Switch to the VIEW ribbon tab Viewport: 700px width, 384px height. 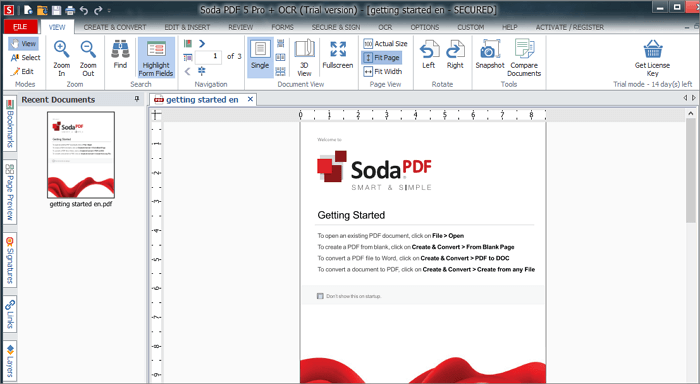click(x=57, y=27)
